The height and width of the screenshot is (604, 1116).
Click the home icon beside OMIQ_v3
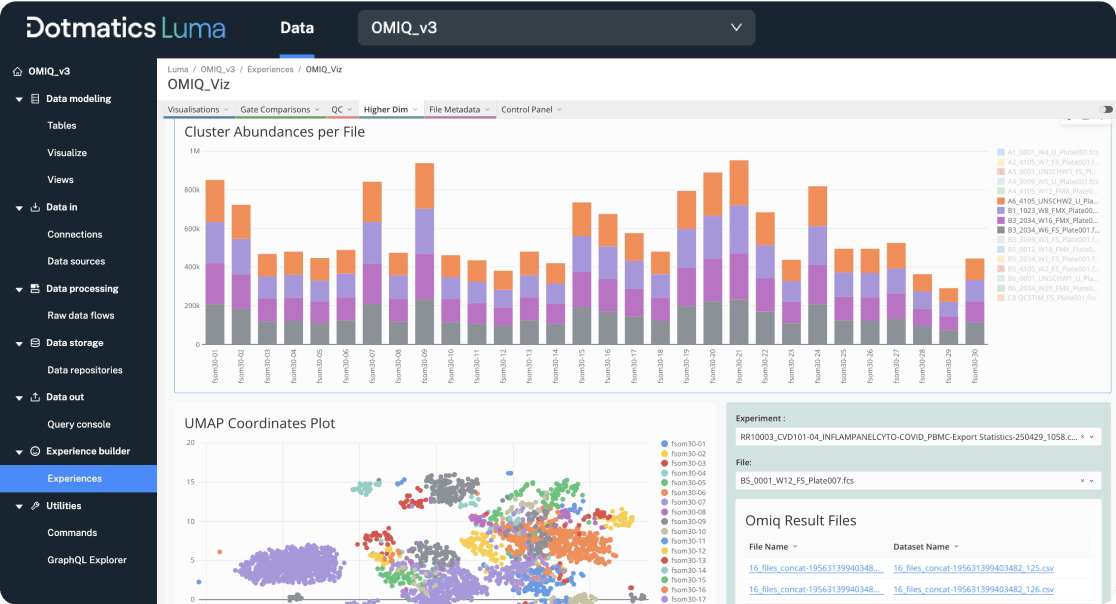(17, 72)
